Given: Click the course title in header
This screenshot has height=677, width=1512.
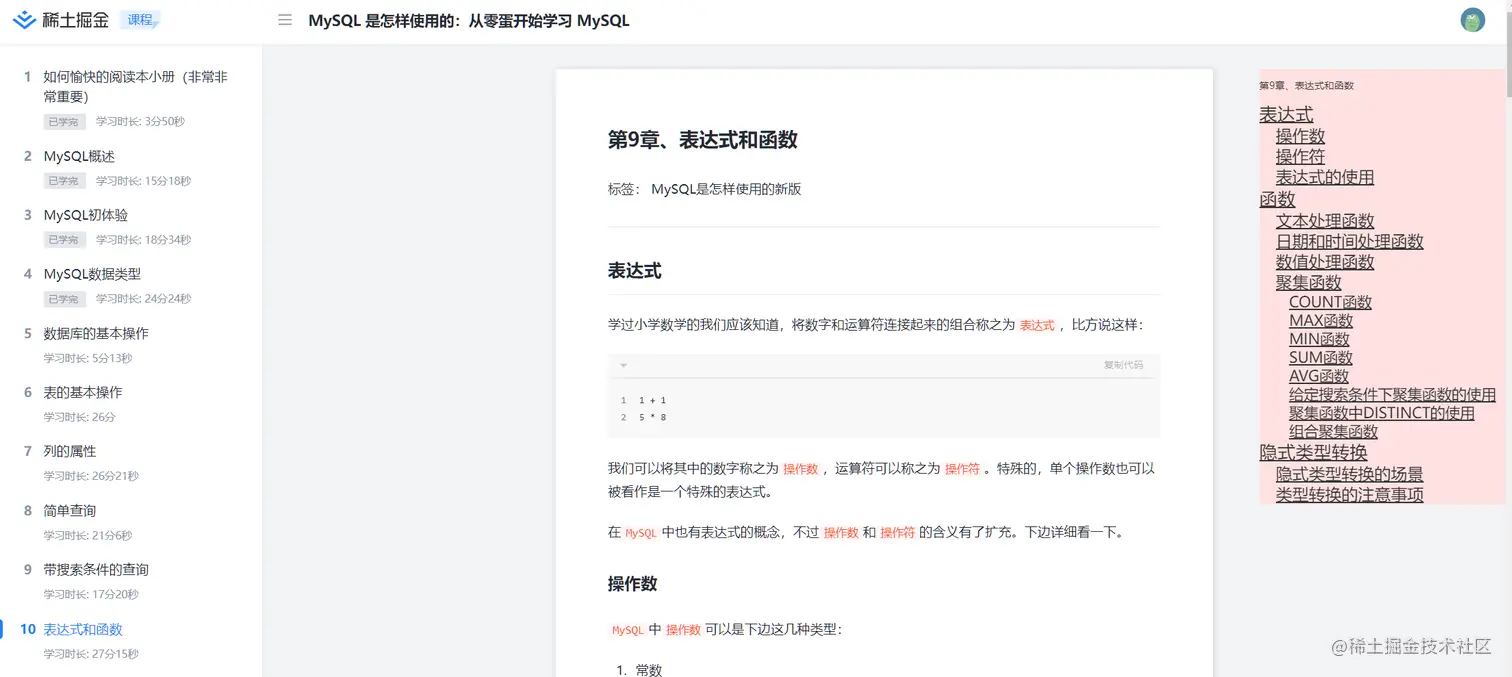Looking at the screenshot, I should point(469,20).
